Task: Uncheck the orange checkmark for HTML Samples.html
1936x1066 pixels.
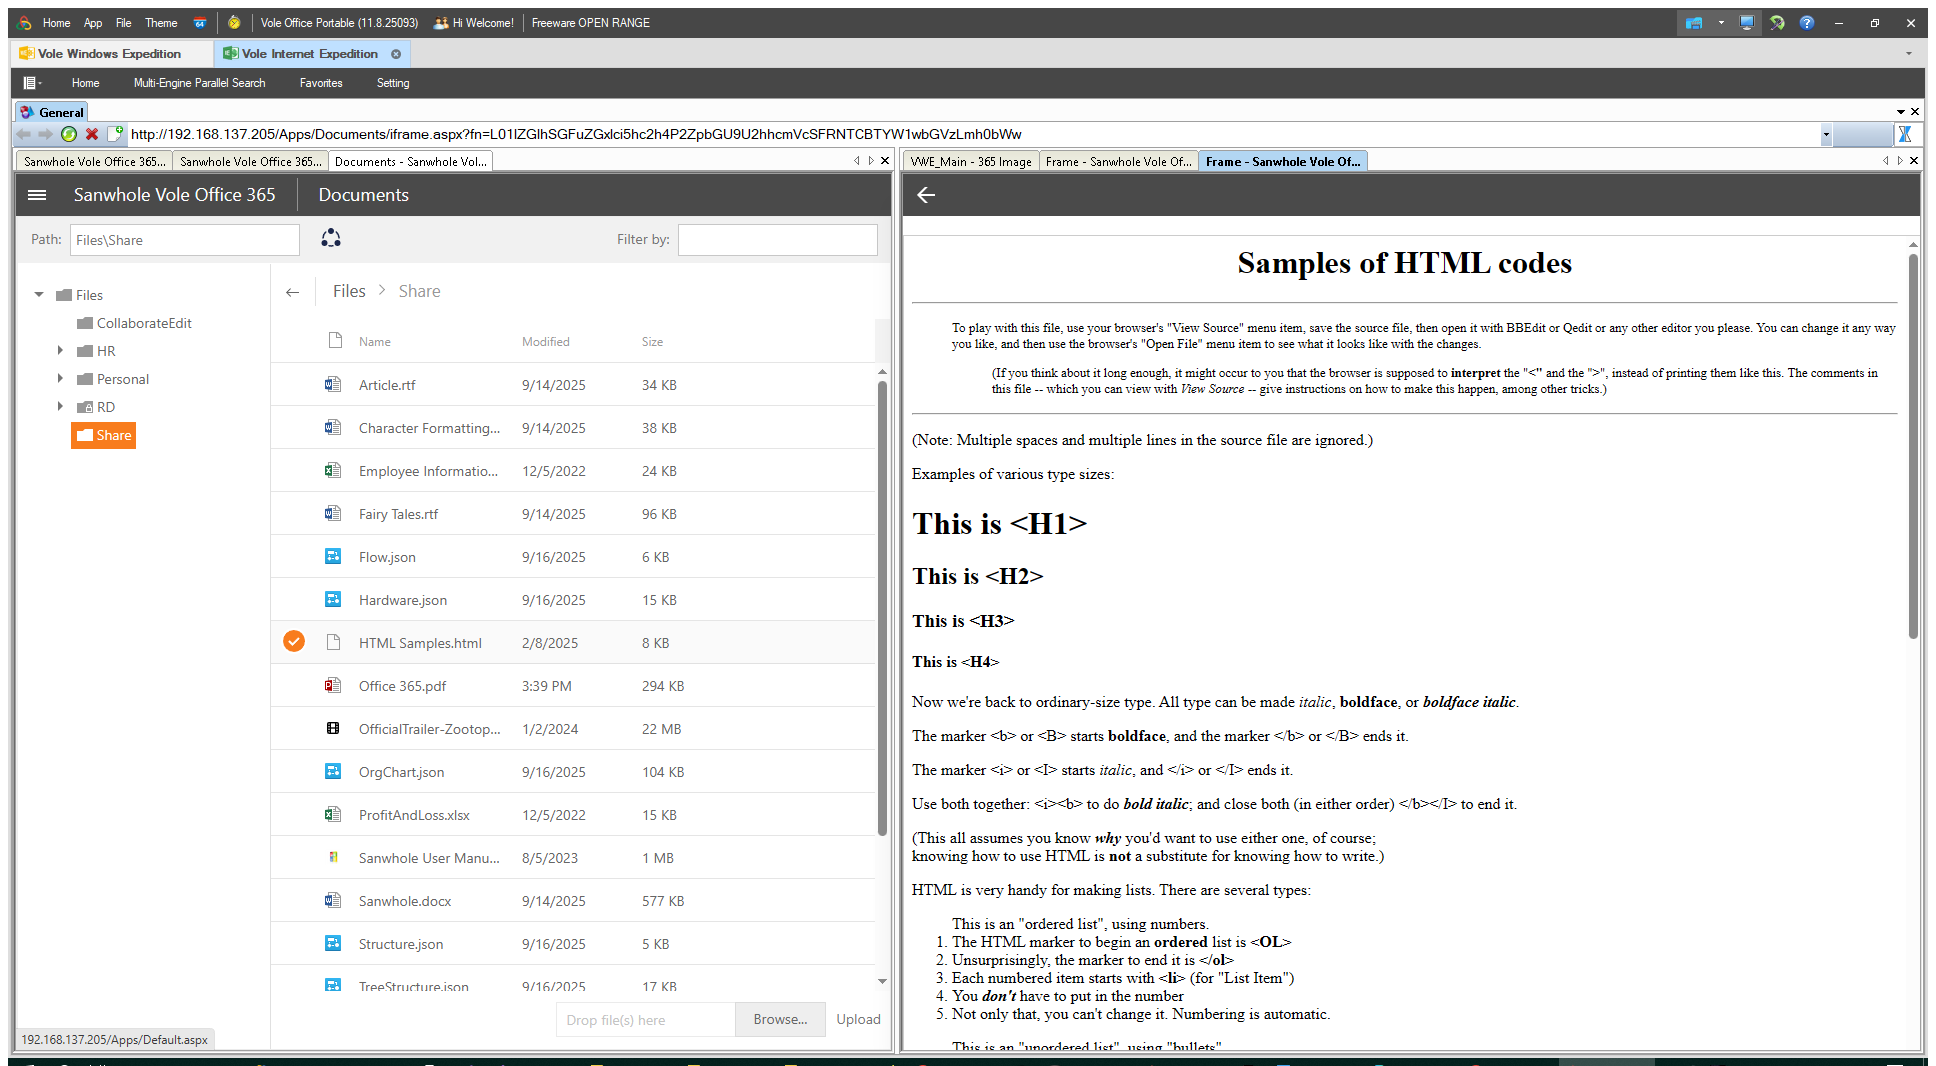Action: (294, 642)
